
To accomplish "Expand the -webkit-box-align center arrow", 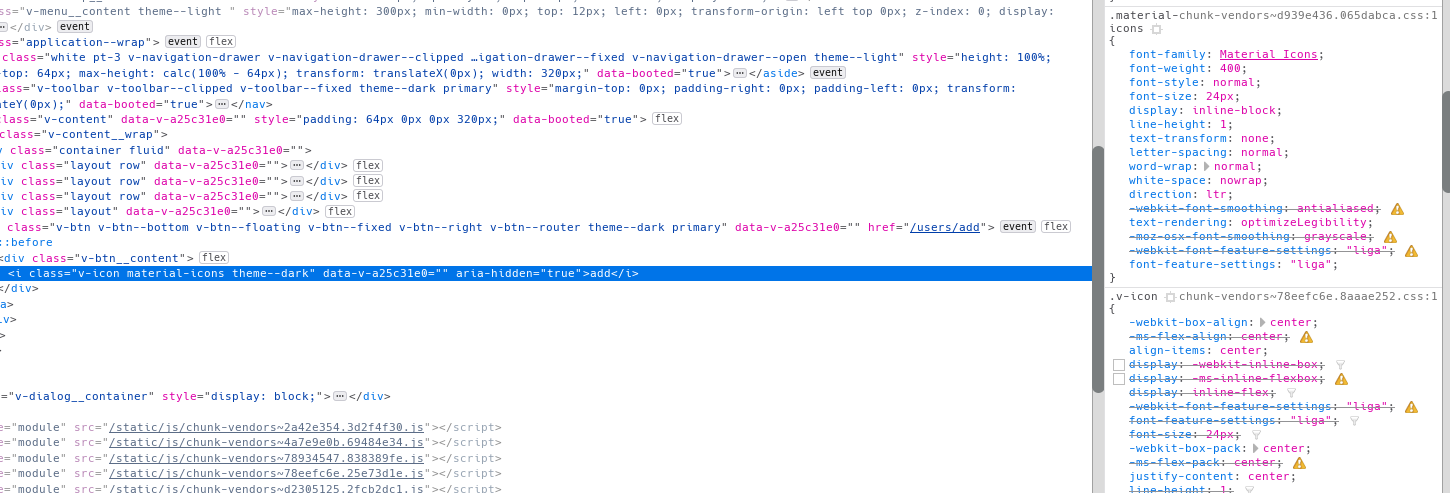I will [1263, 323].
